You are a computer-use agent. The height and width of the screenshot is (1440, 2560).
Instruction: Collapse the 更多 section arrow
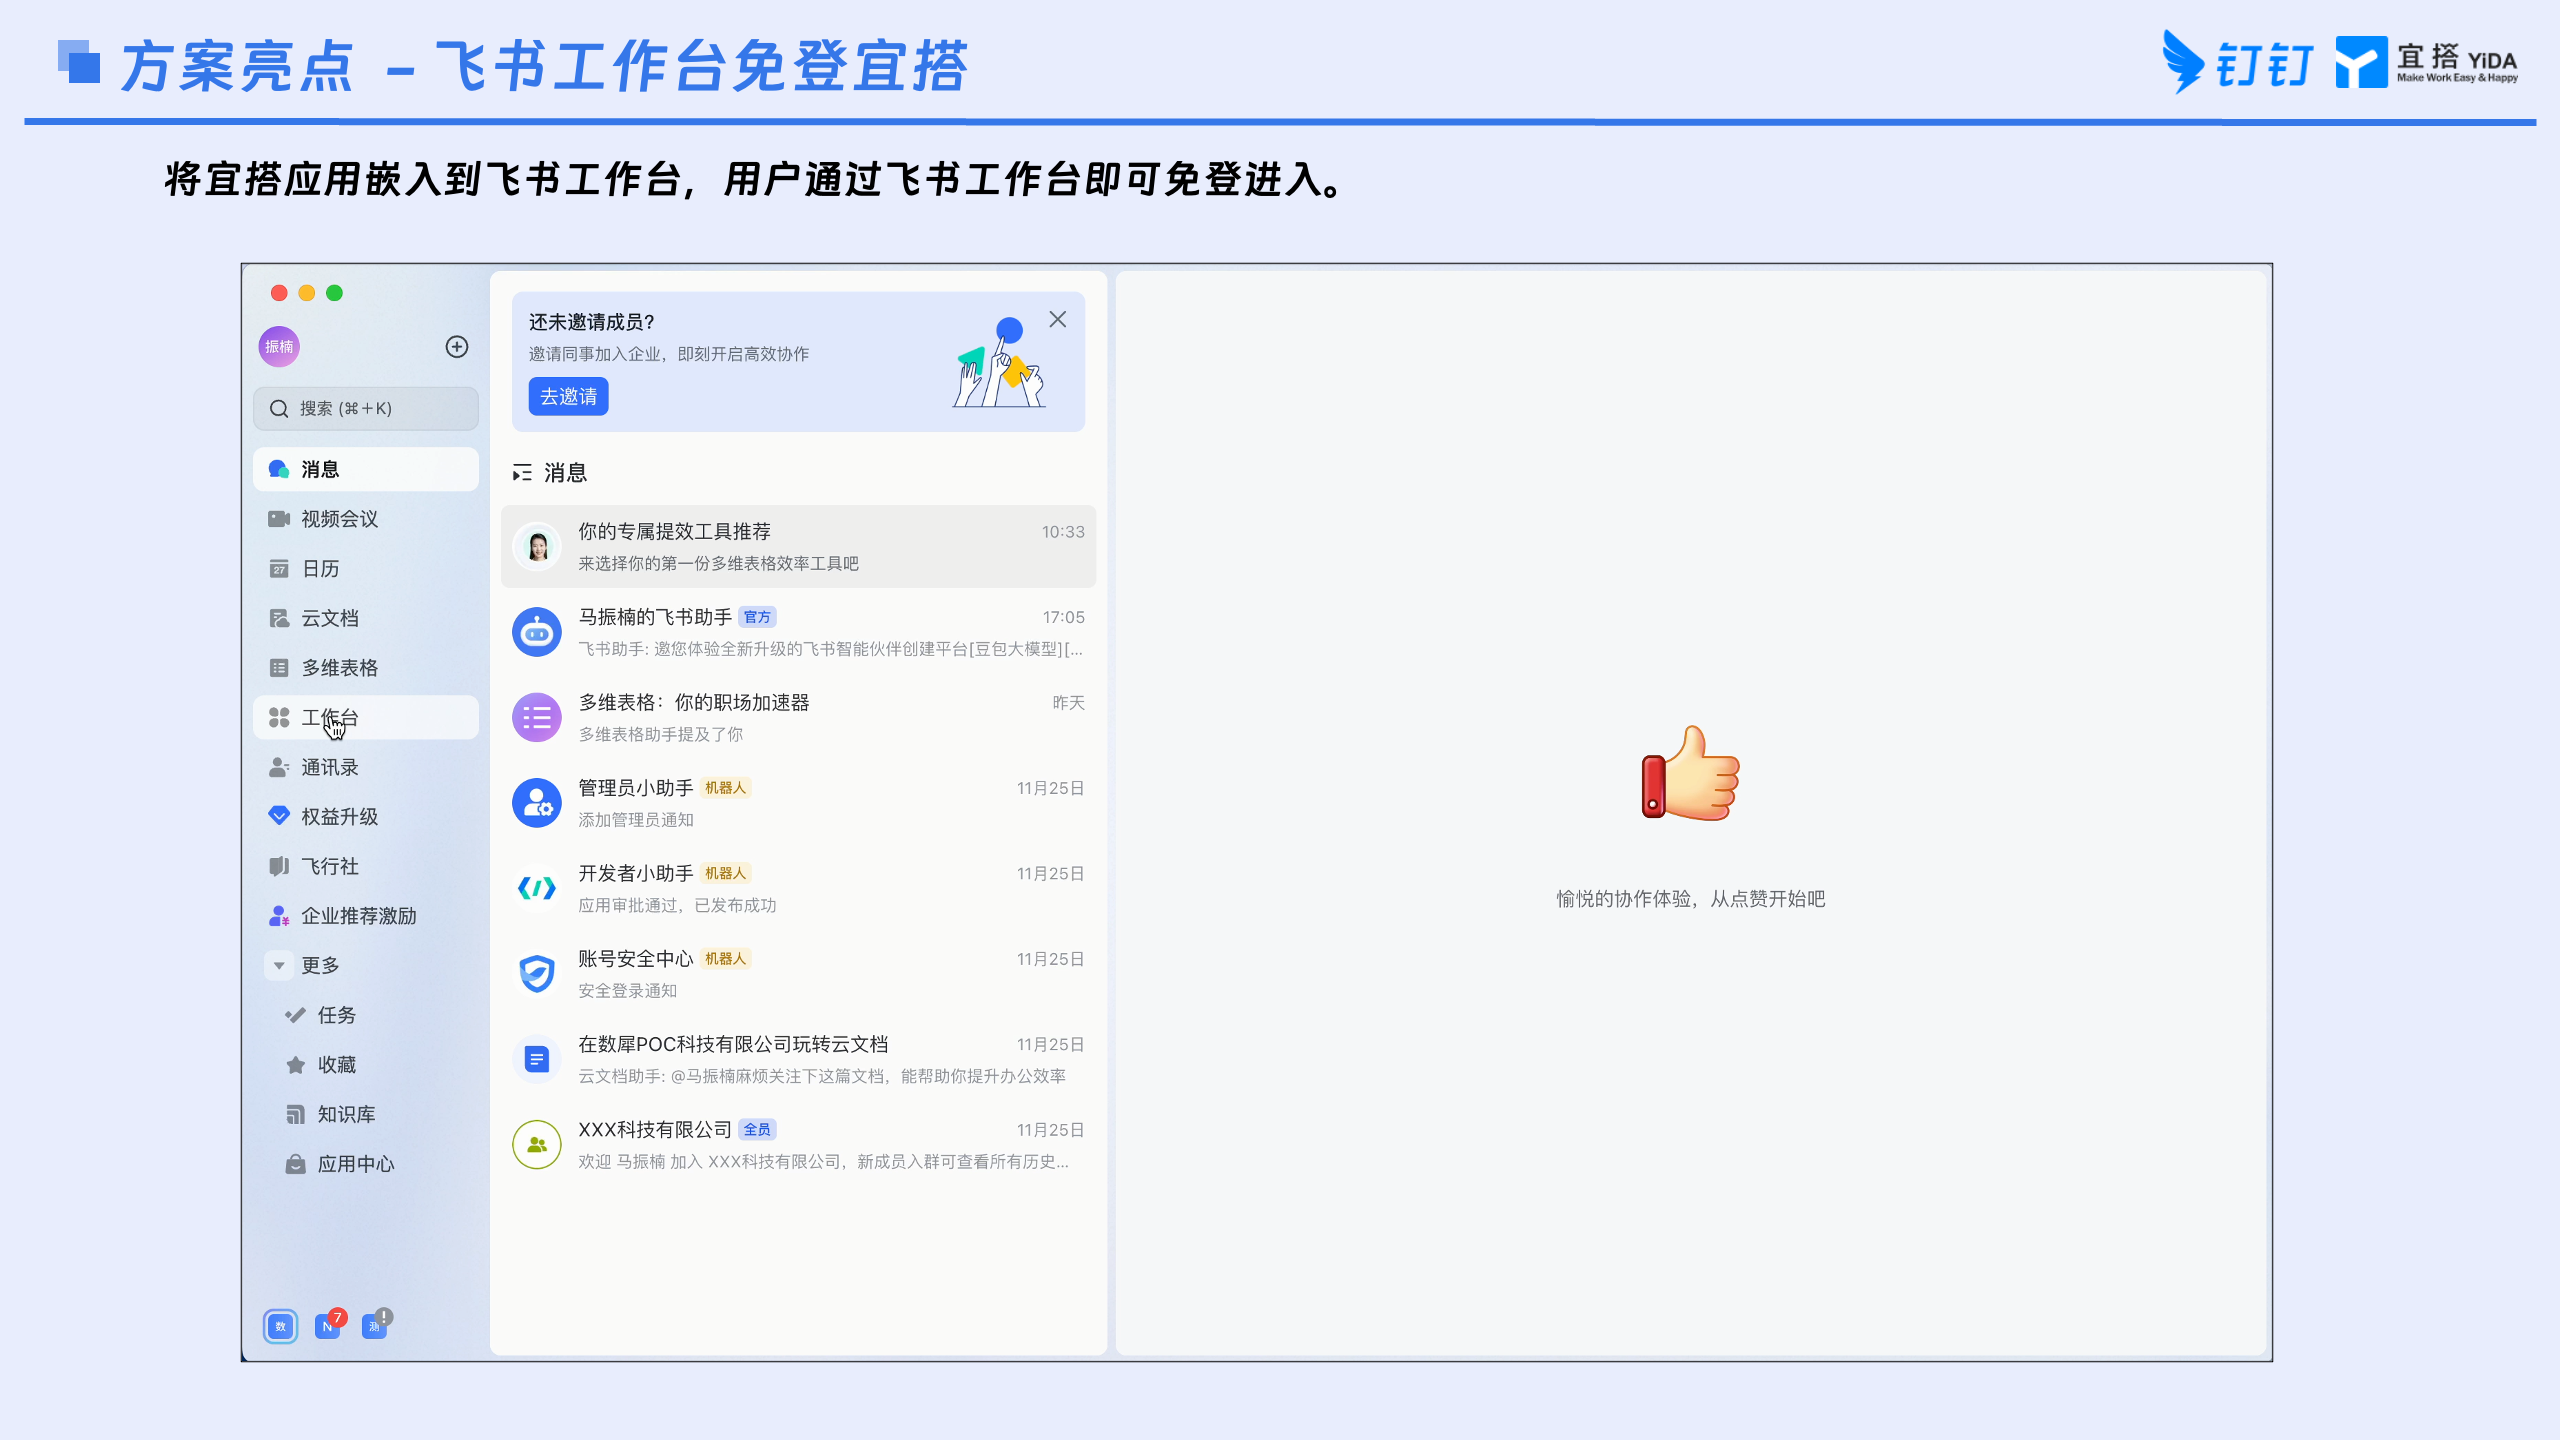click(x=279, y=966)
